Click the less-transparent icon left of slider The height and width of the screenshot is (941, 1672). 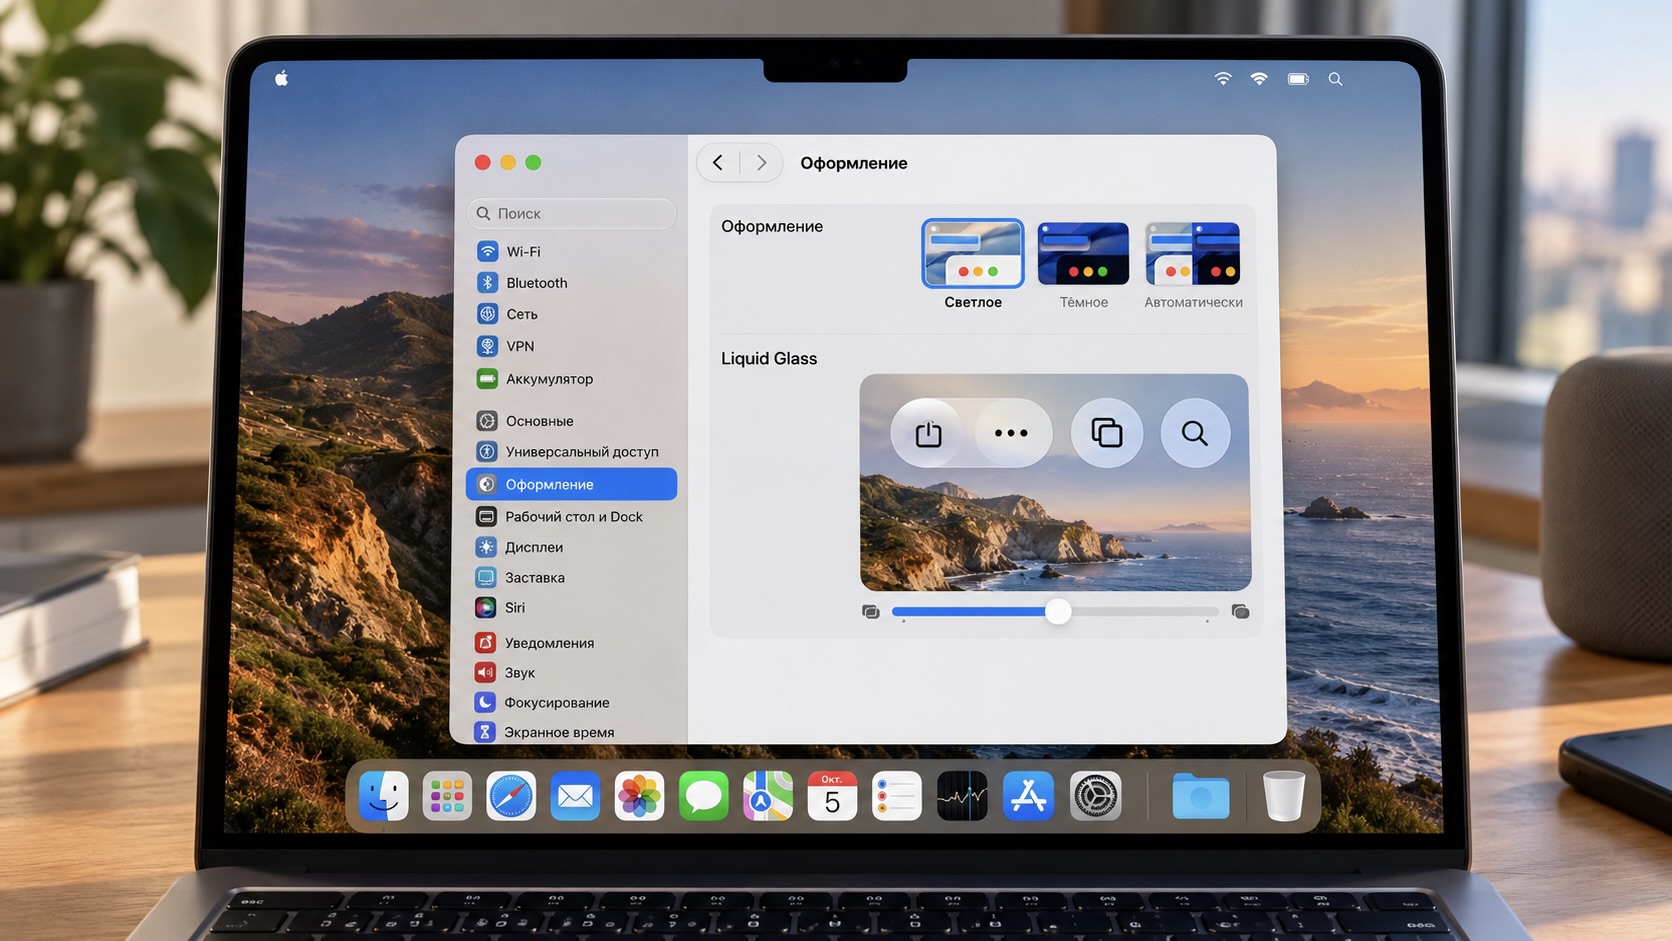pos(870,612)
